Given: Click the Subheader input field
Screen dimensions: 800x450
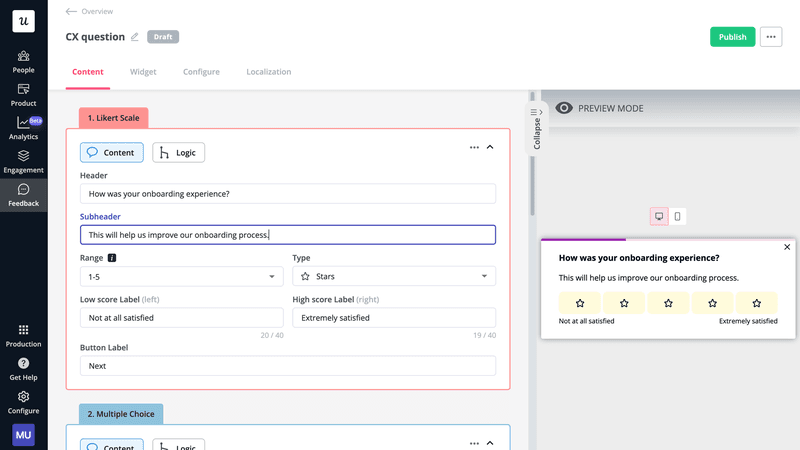Looking at the screenshot, I should click(x=288, y=235).
